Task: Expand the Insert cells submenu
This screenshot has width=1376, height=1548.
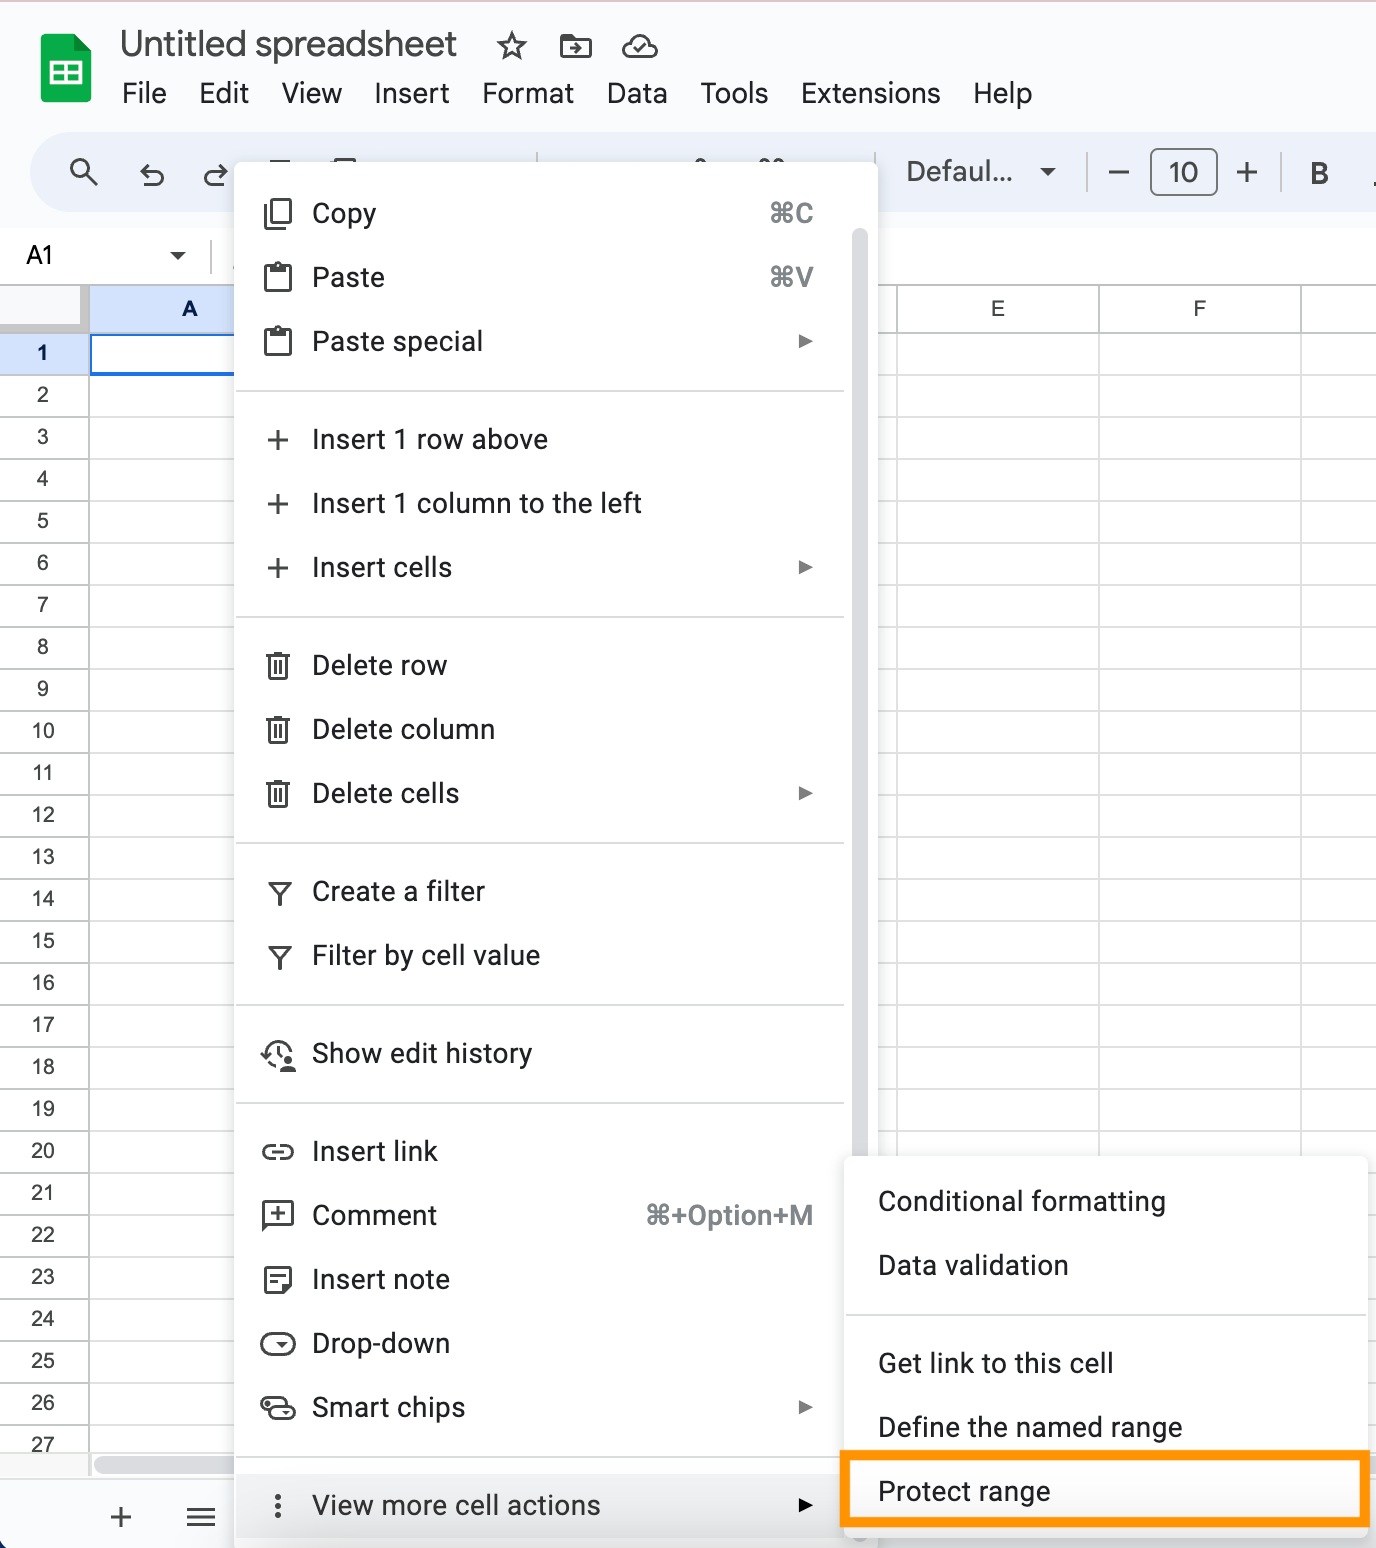Action: click(540, 567)
